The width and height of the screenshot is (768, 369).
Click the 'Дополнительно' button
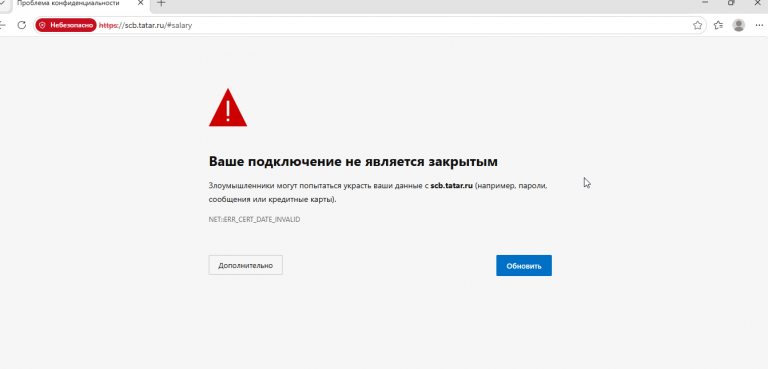pyautogui.click(x=245, y=265)
